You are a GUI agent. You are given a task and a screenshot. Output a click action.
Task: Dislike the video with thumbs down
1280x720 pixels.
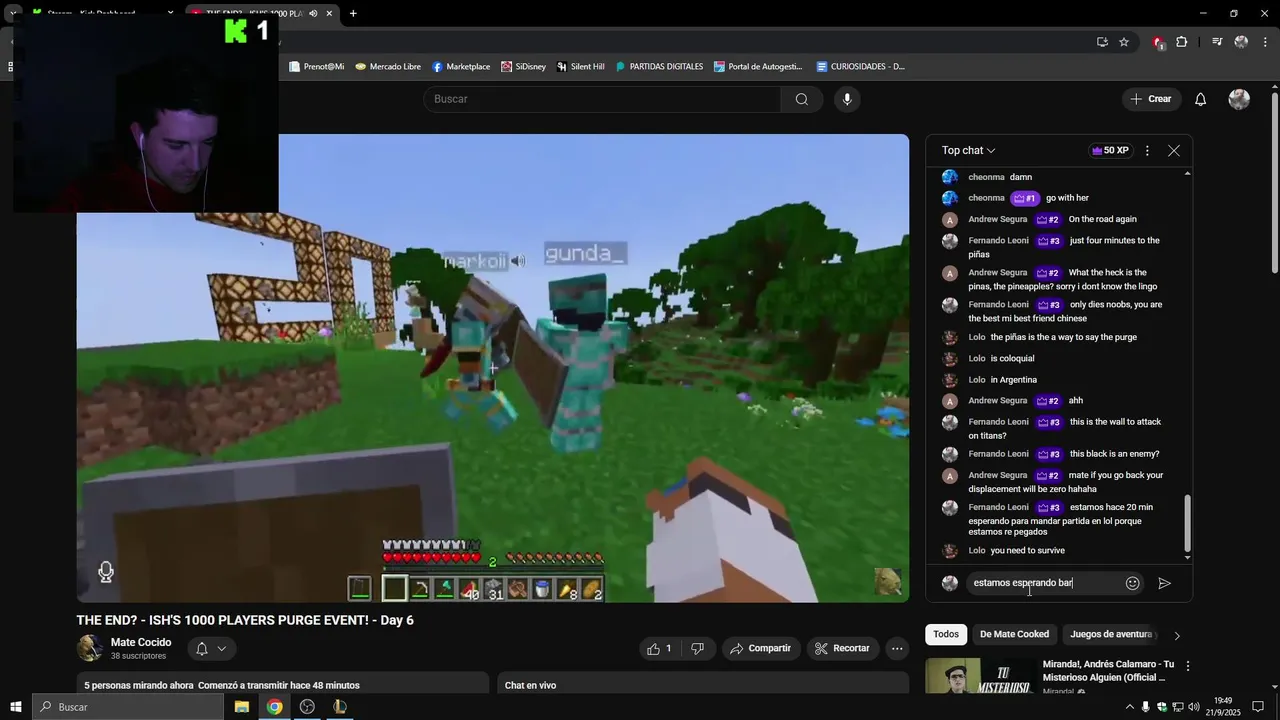[698, 648]
